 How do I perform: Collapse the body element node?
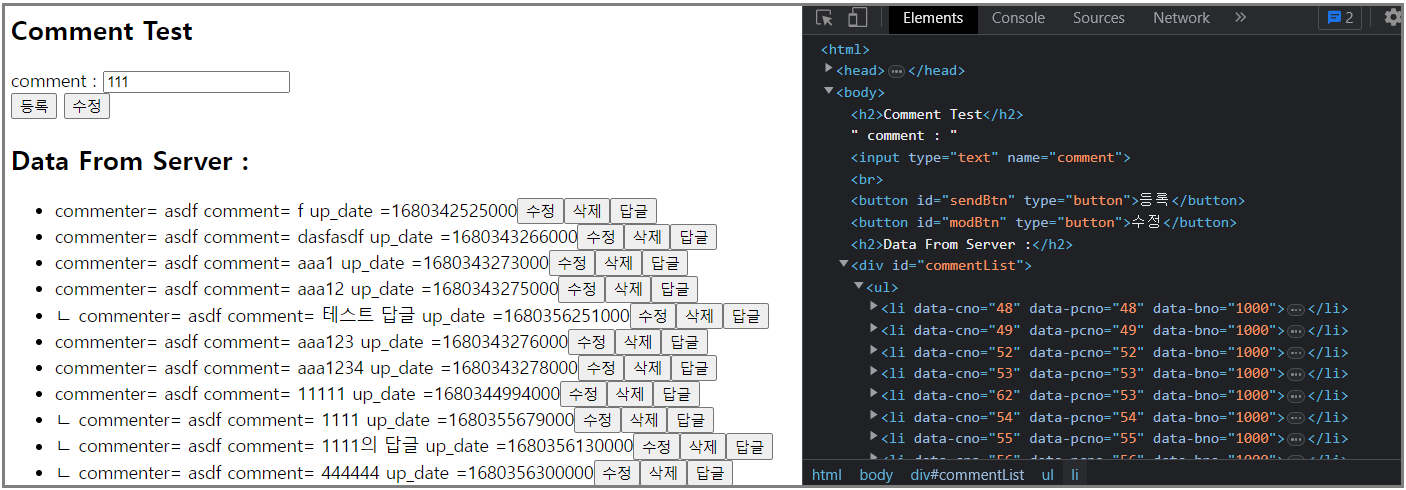coord(829,92)
